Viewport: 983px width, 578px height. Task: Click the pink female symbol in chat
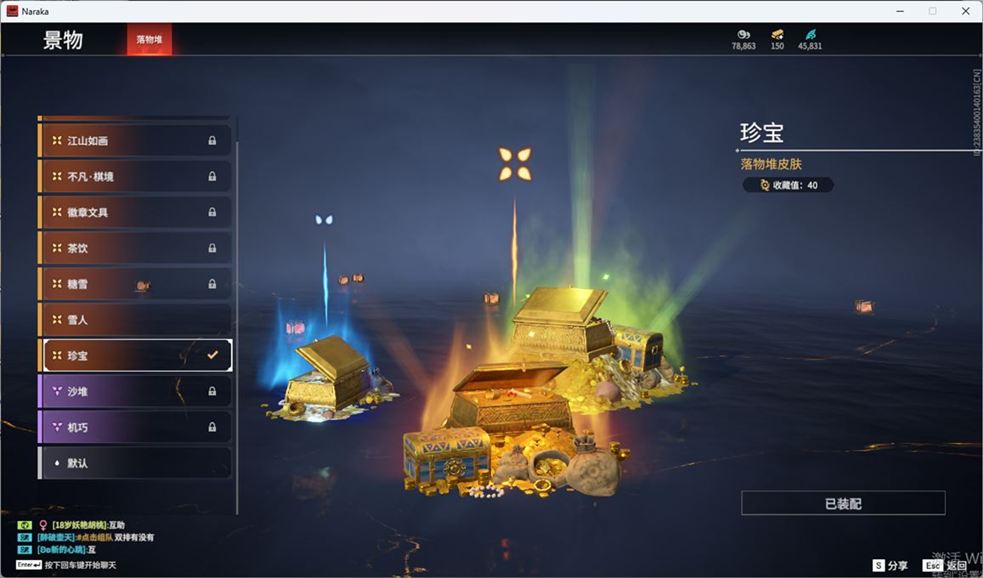[43, 525]
